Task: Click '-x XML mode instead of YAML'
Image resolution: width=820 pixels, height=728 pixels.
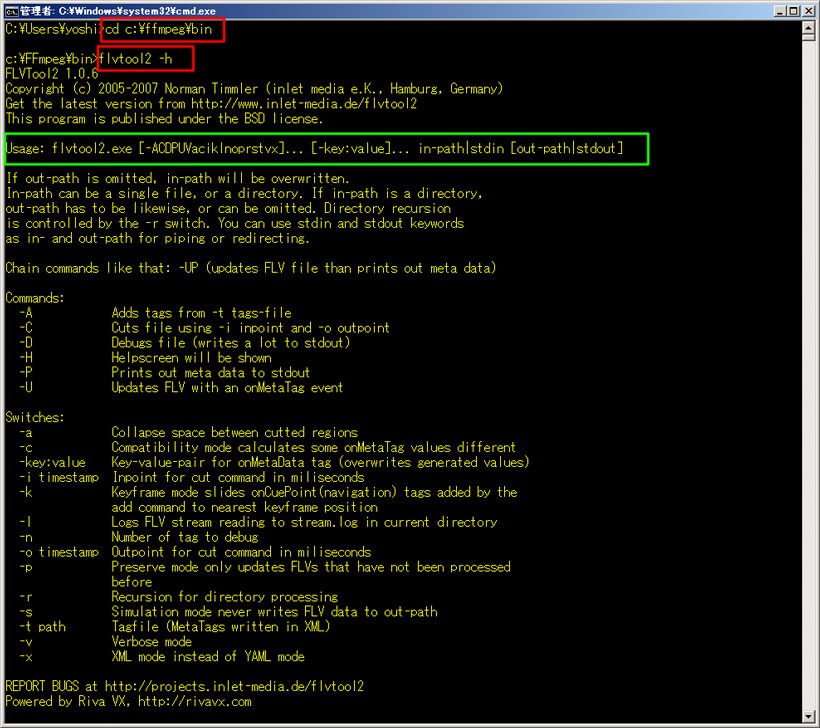Action: coord(162,656)
